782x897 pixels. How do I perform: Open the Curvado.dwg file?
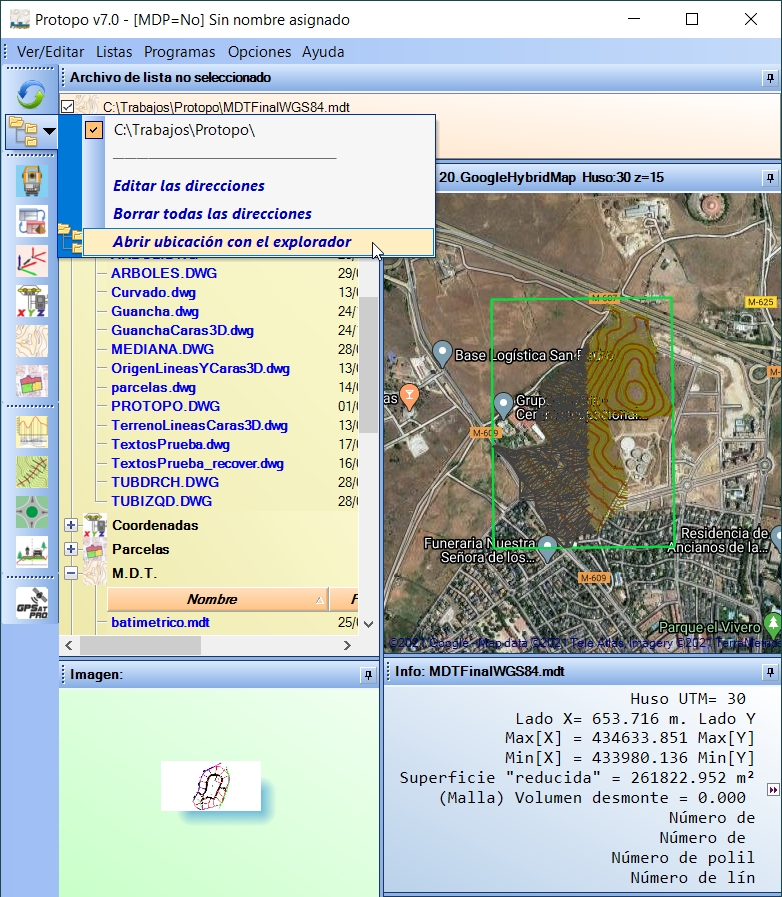153,292
